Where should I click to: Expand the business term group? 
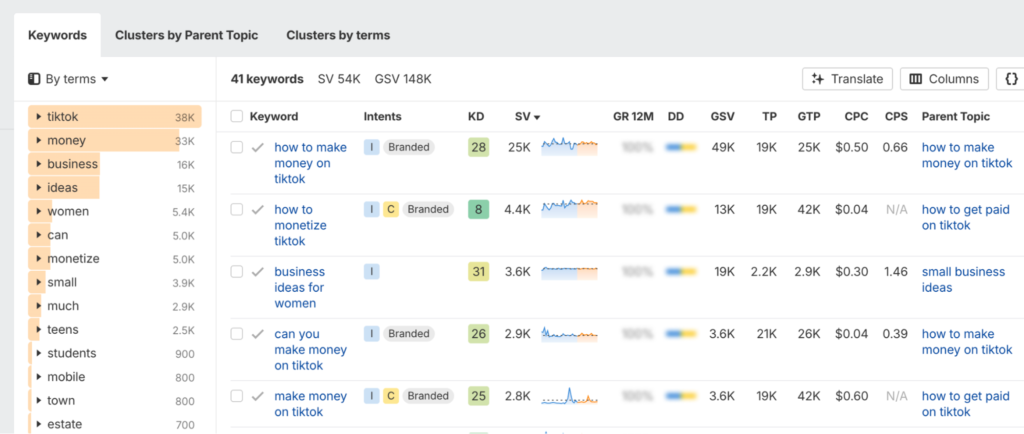point(39,164)
